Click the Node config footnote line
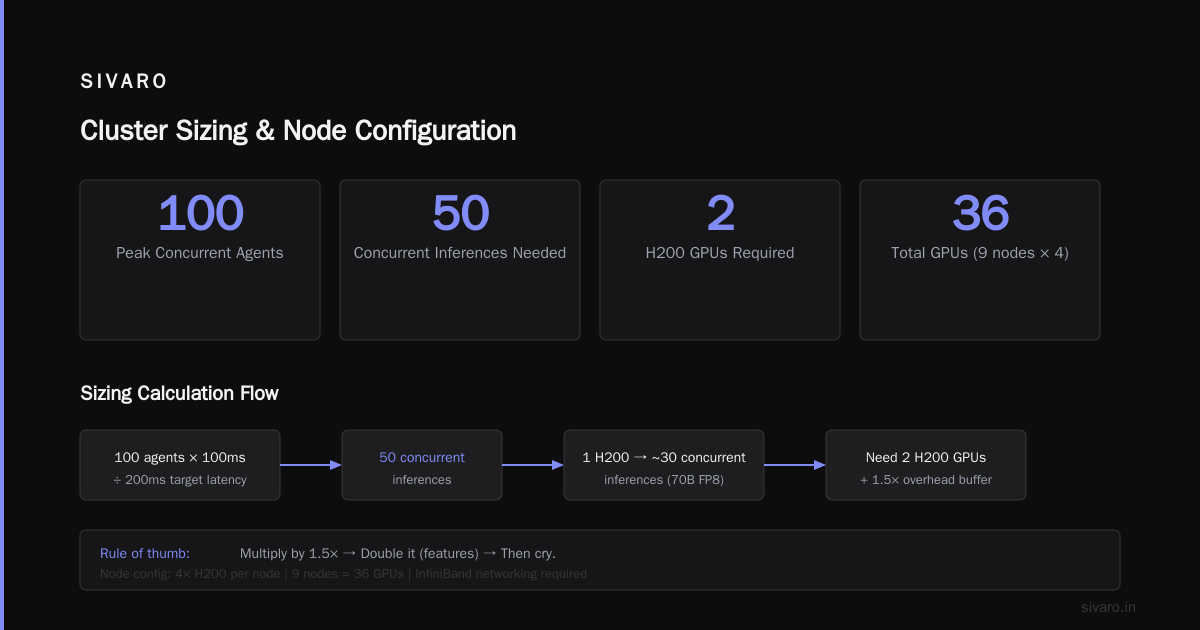 tap(343, 574)
